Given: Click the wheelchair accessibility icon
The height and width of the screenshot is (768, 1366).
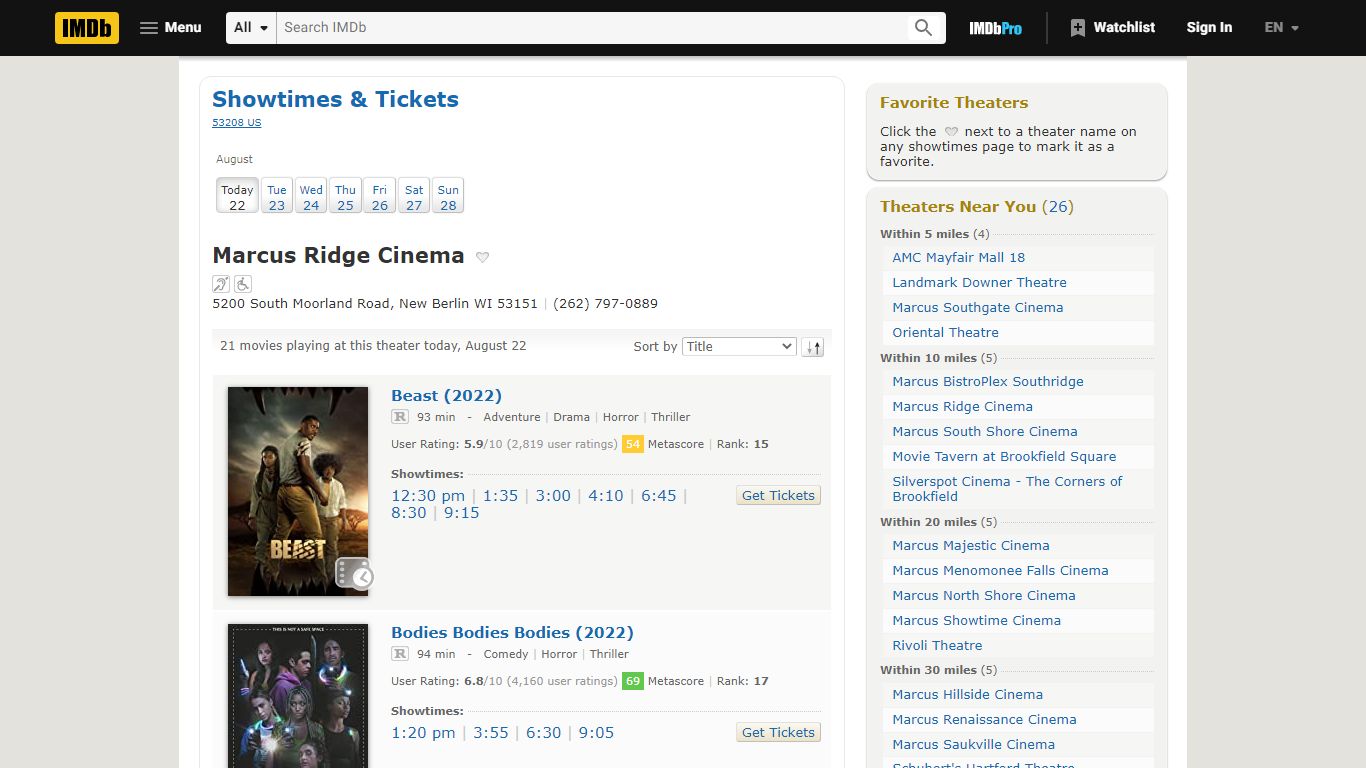Looking at the screenshot, I should [x=243, y=284].
